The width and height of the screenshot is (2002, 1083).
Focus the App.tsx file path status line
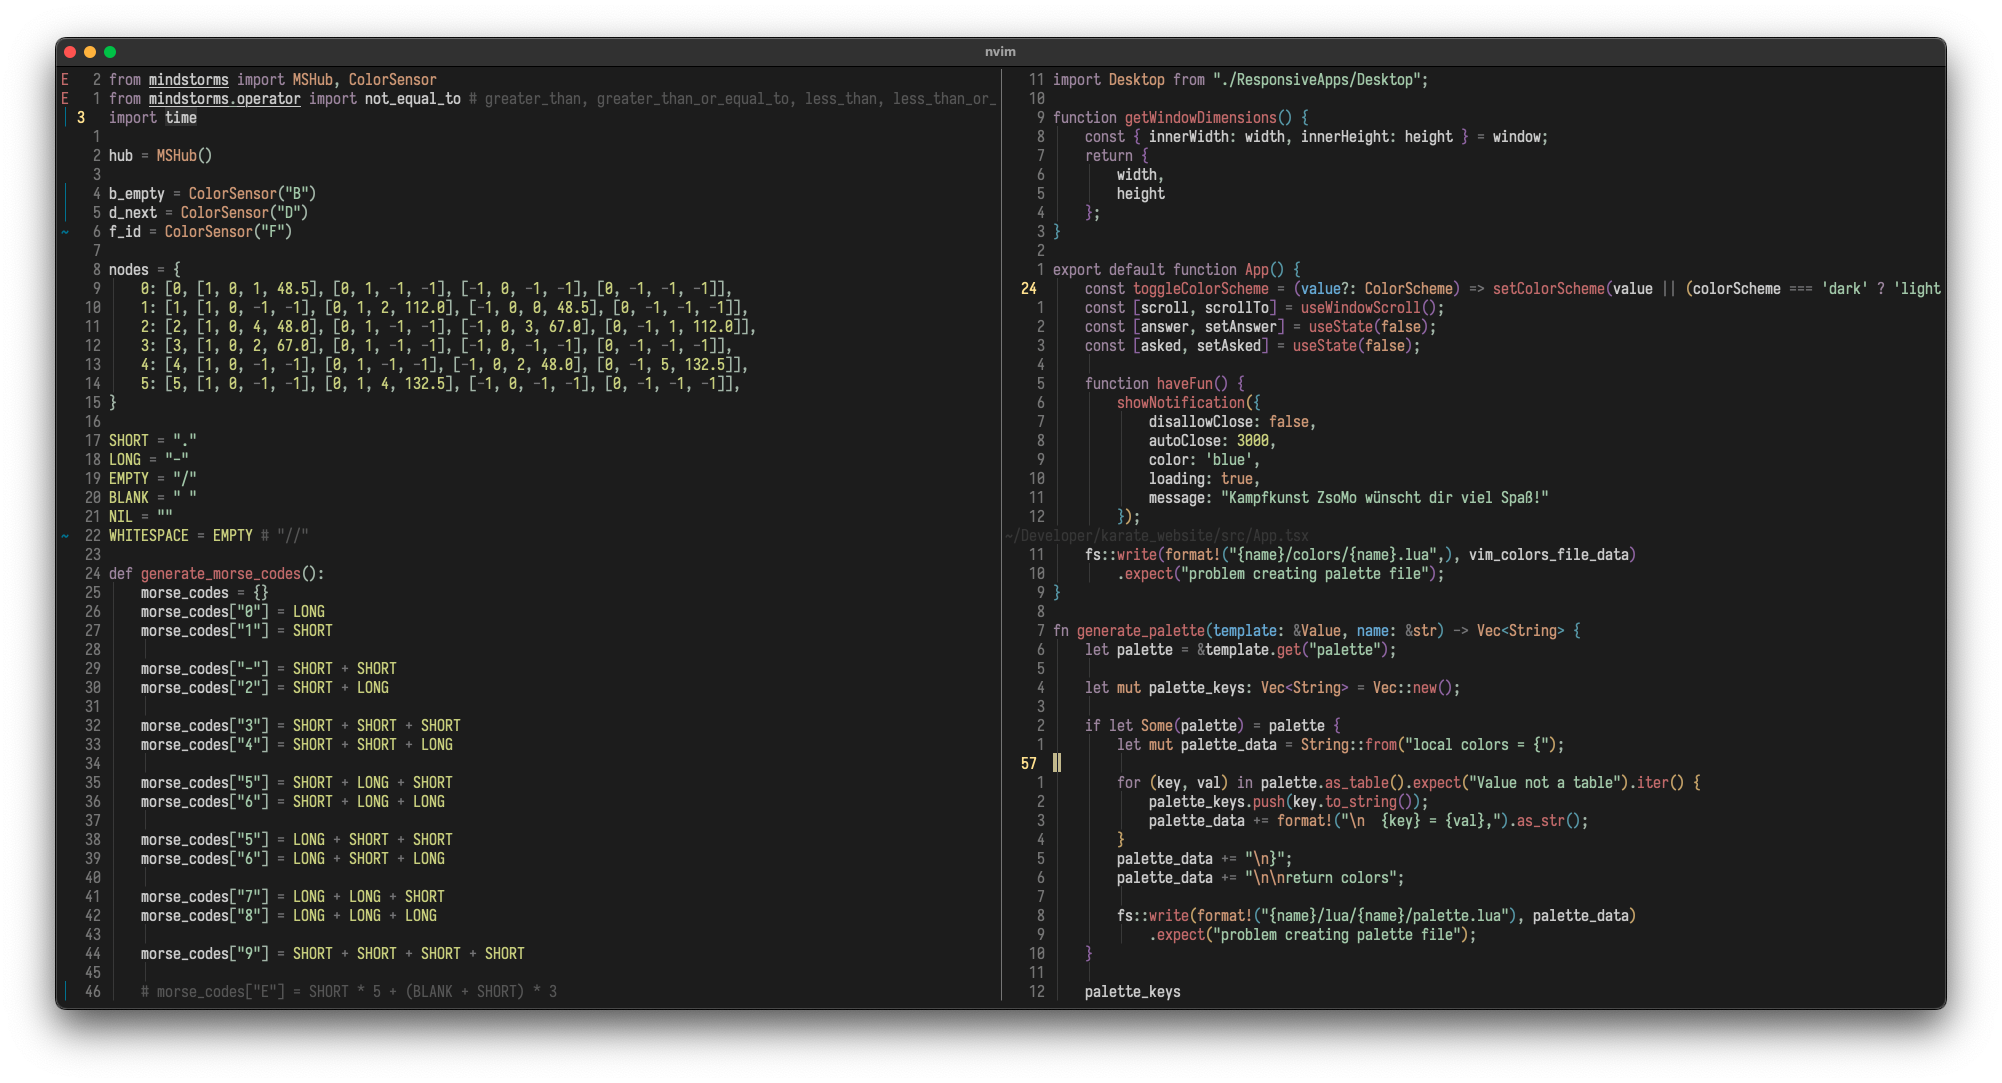[1157, 536]
